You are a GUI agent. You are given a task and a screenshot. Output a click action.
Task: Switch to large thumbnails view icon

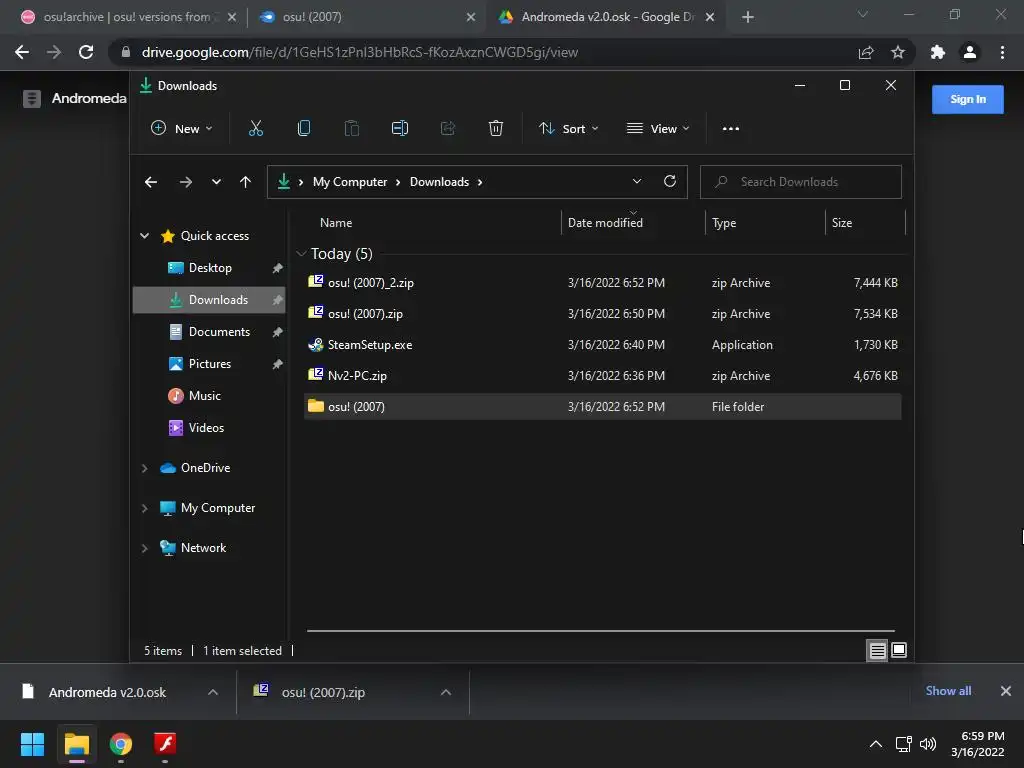click(x=899, y=650)
